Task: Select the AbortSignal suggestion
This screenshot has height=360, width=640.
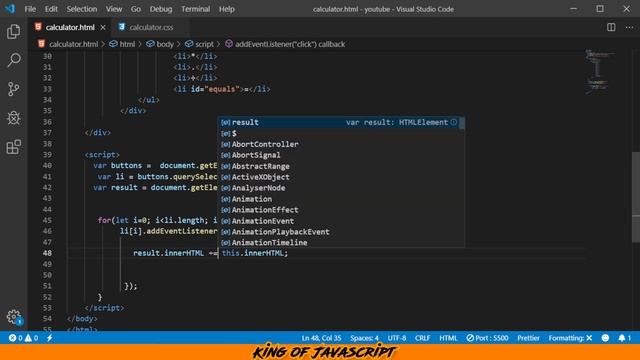Action: 339,155
